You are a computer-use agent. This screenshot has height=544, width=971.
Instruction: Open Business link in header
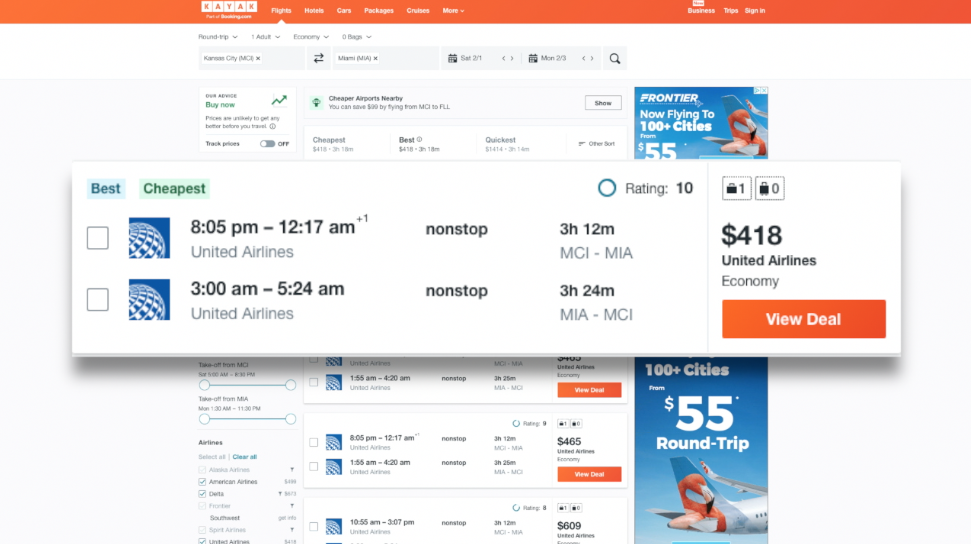coord(701,11)
